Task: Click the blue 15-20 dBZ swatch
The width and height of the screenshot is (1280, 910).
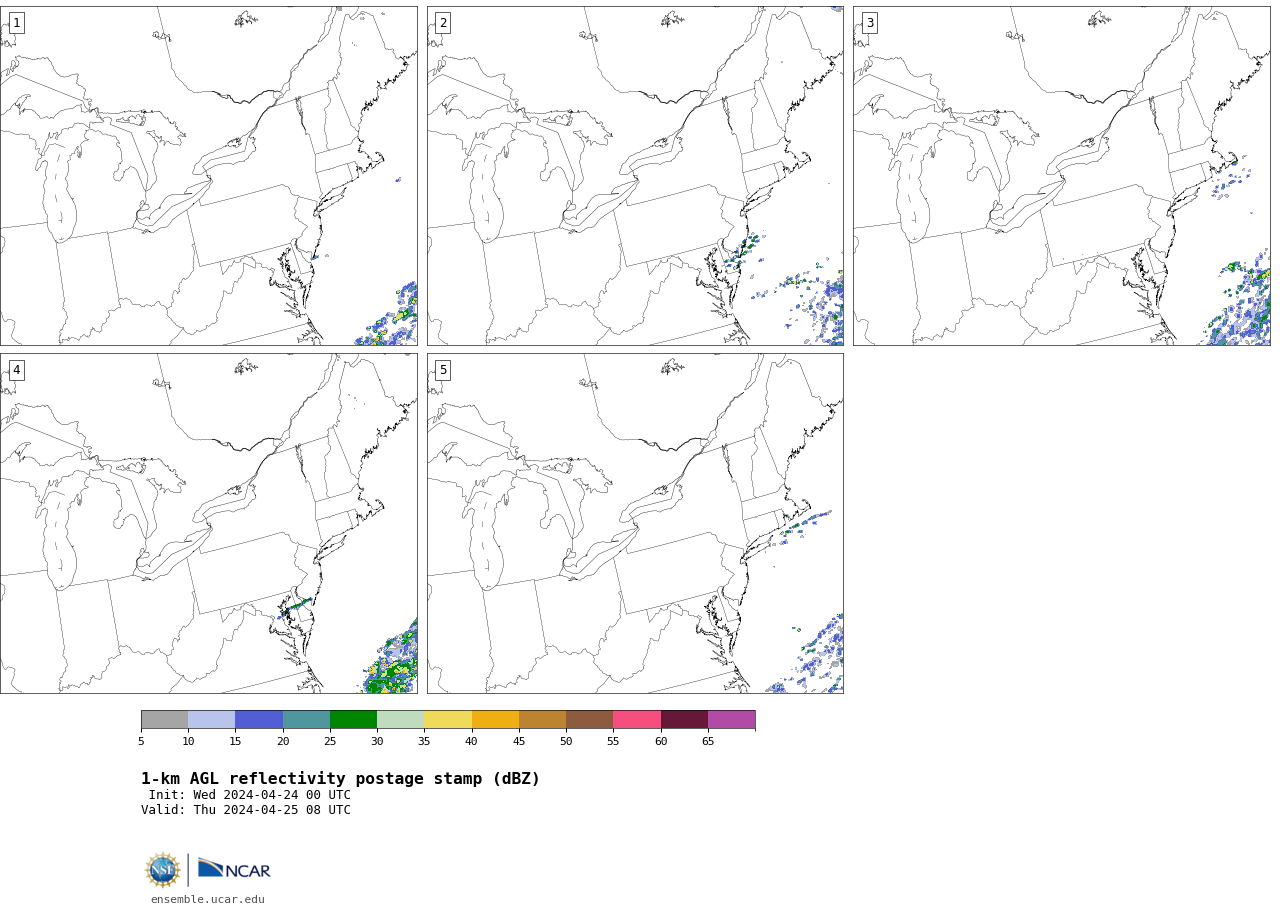Action: [259, 720]
